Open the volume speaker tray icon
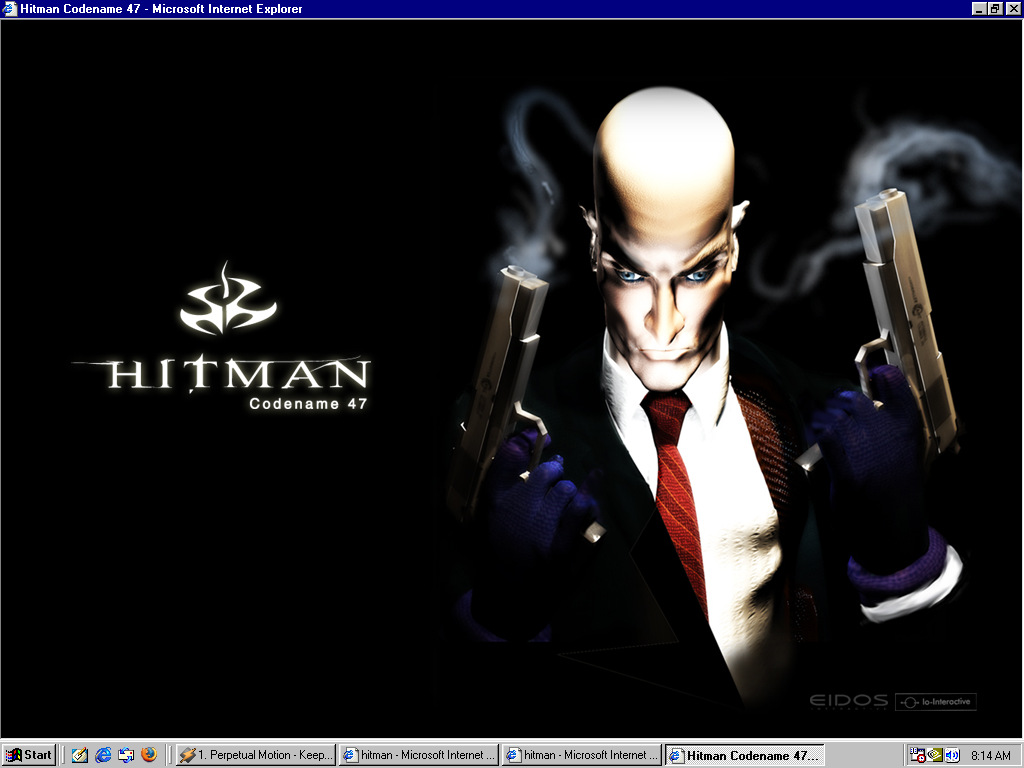 952,755
